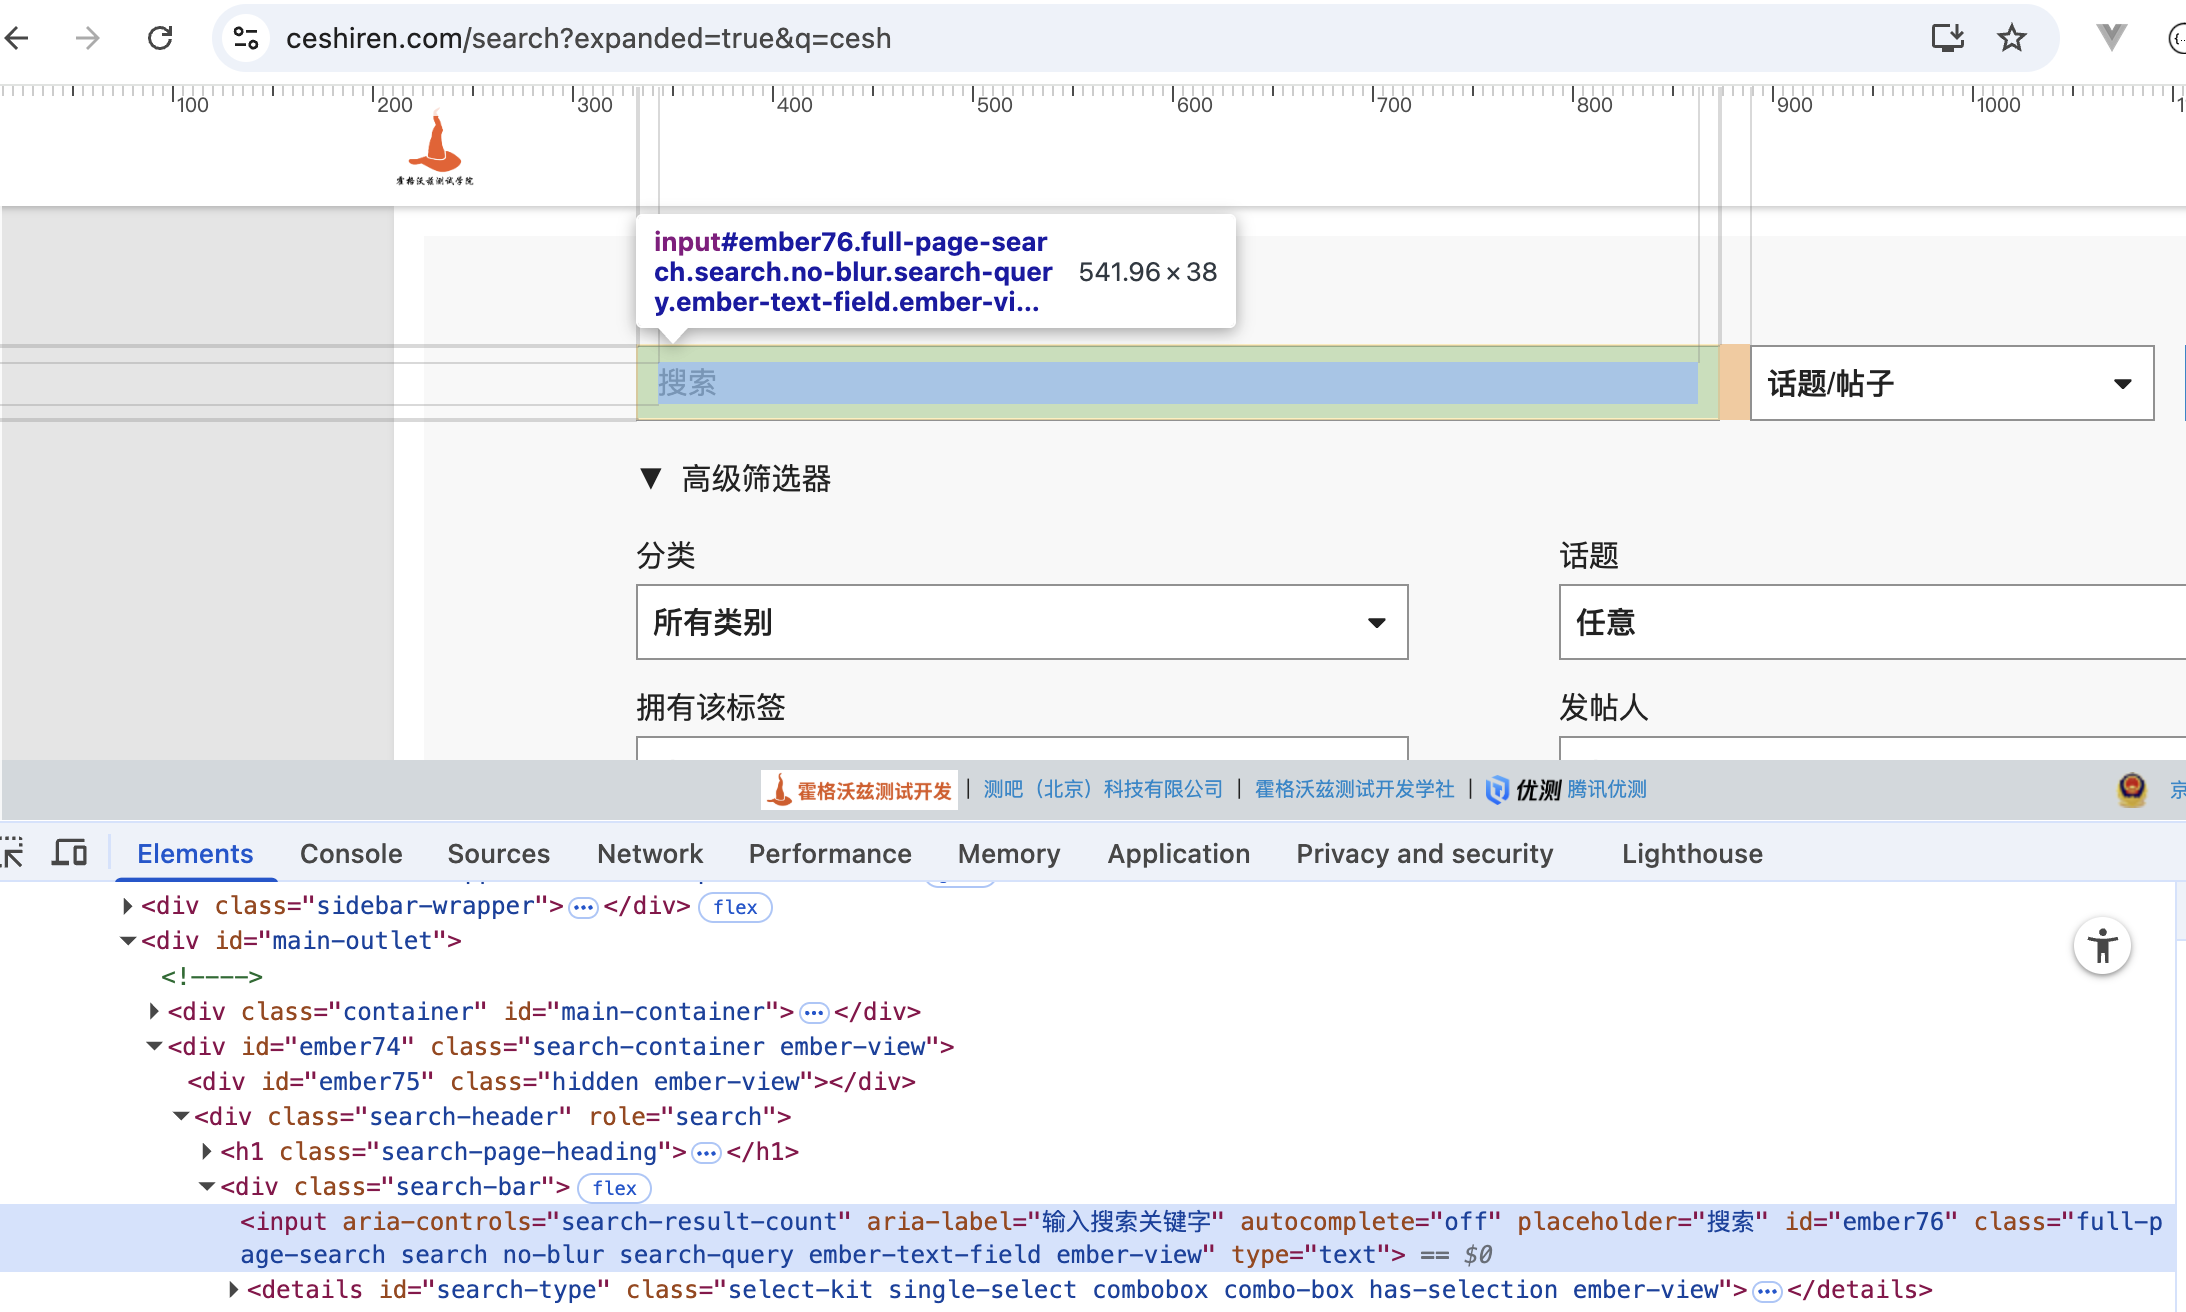Screen dimensions: 2186x1312
Task: Open the 测吧（北京）科技有限公司 link
Action: pos(1103,789)
